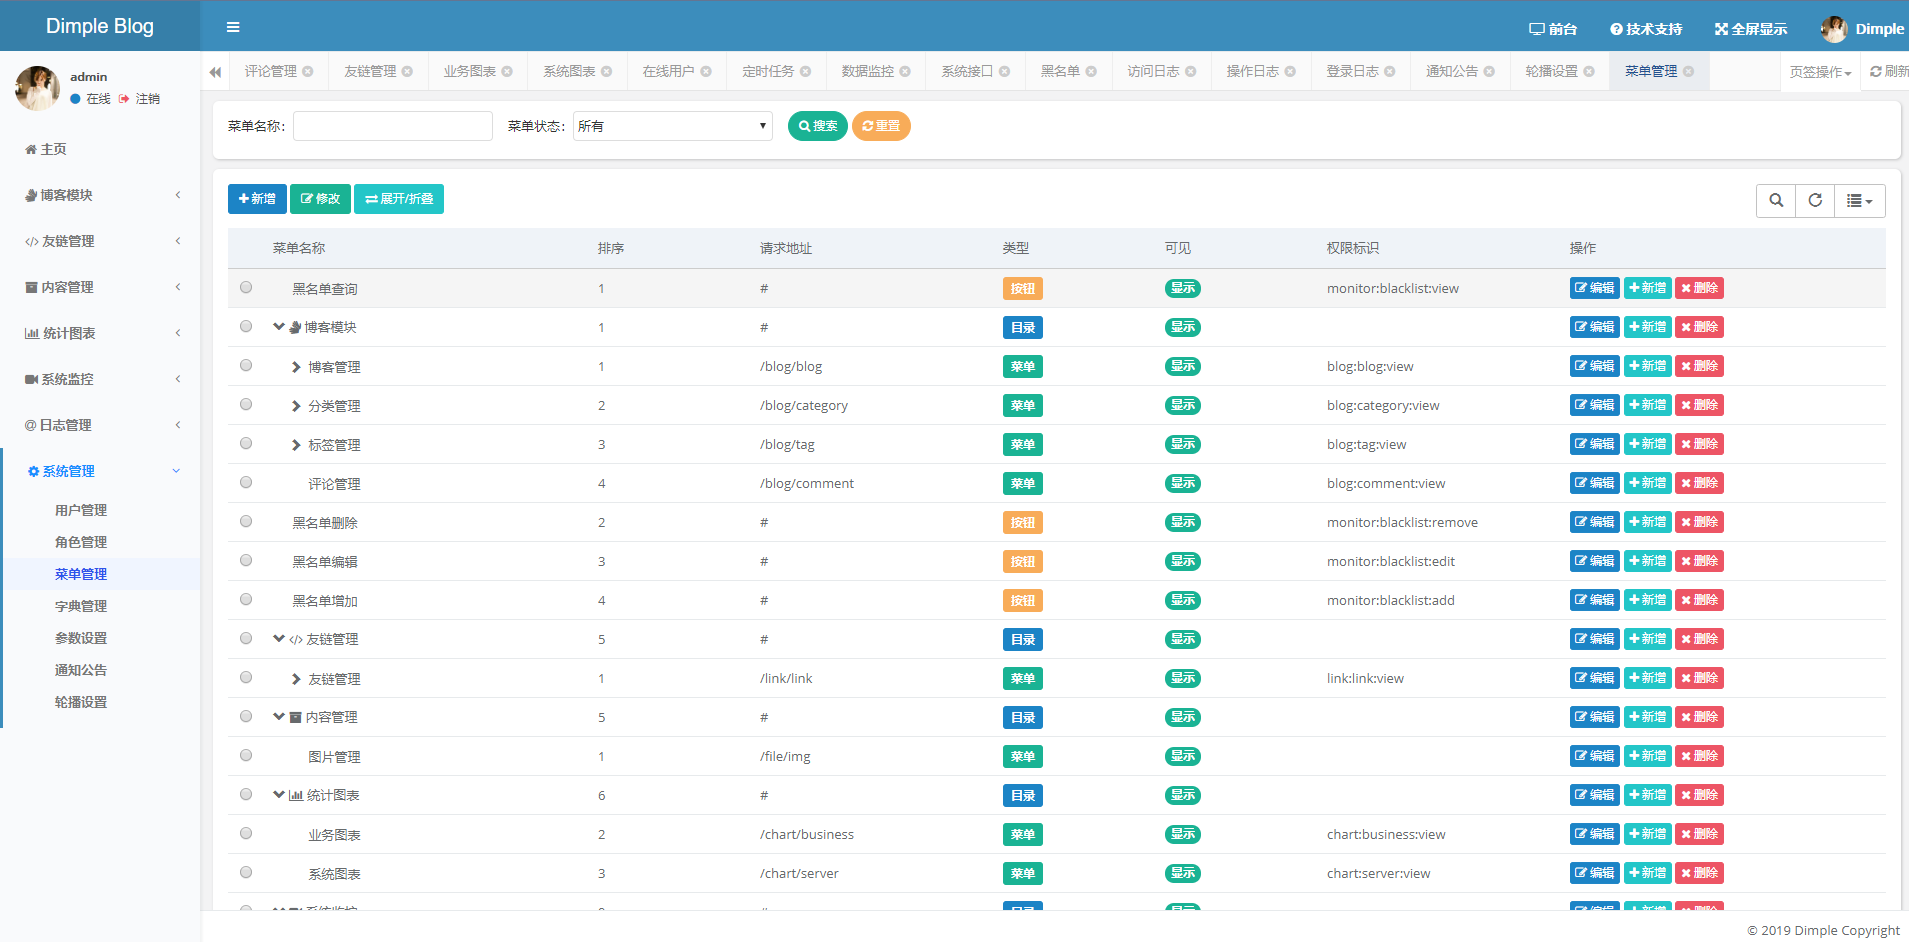Open the 菜单状态 dropdown
This screenshot has width=1909, height=942.
(x=673, y=126)
